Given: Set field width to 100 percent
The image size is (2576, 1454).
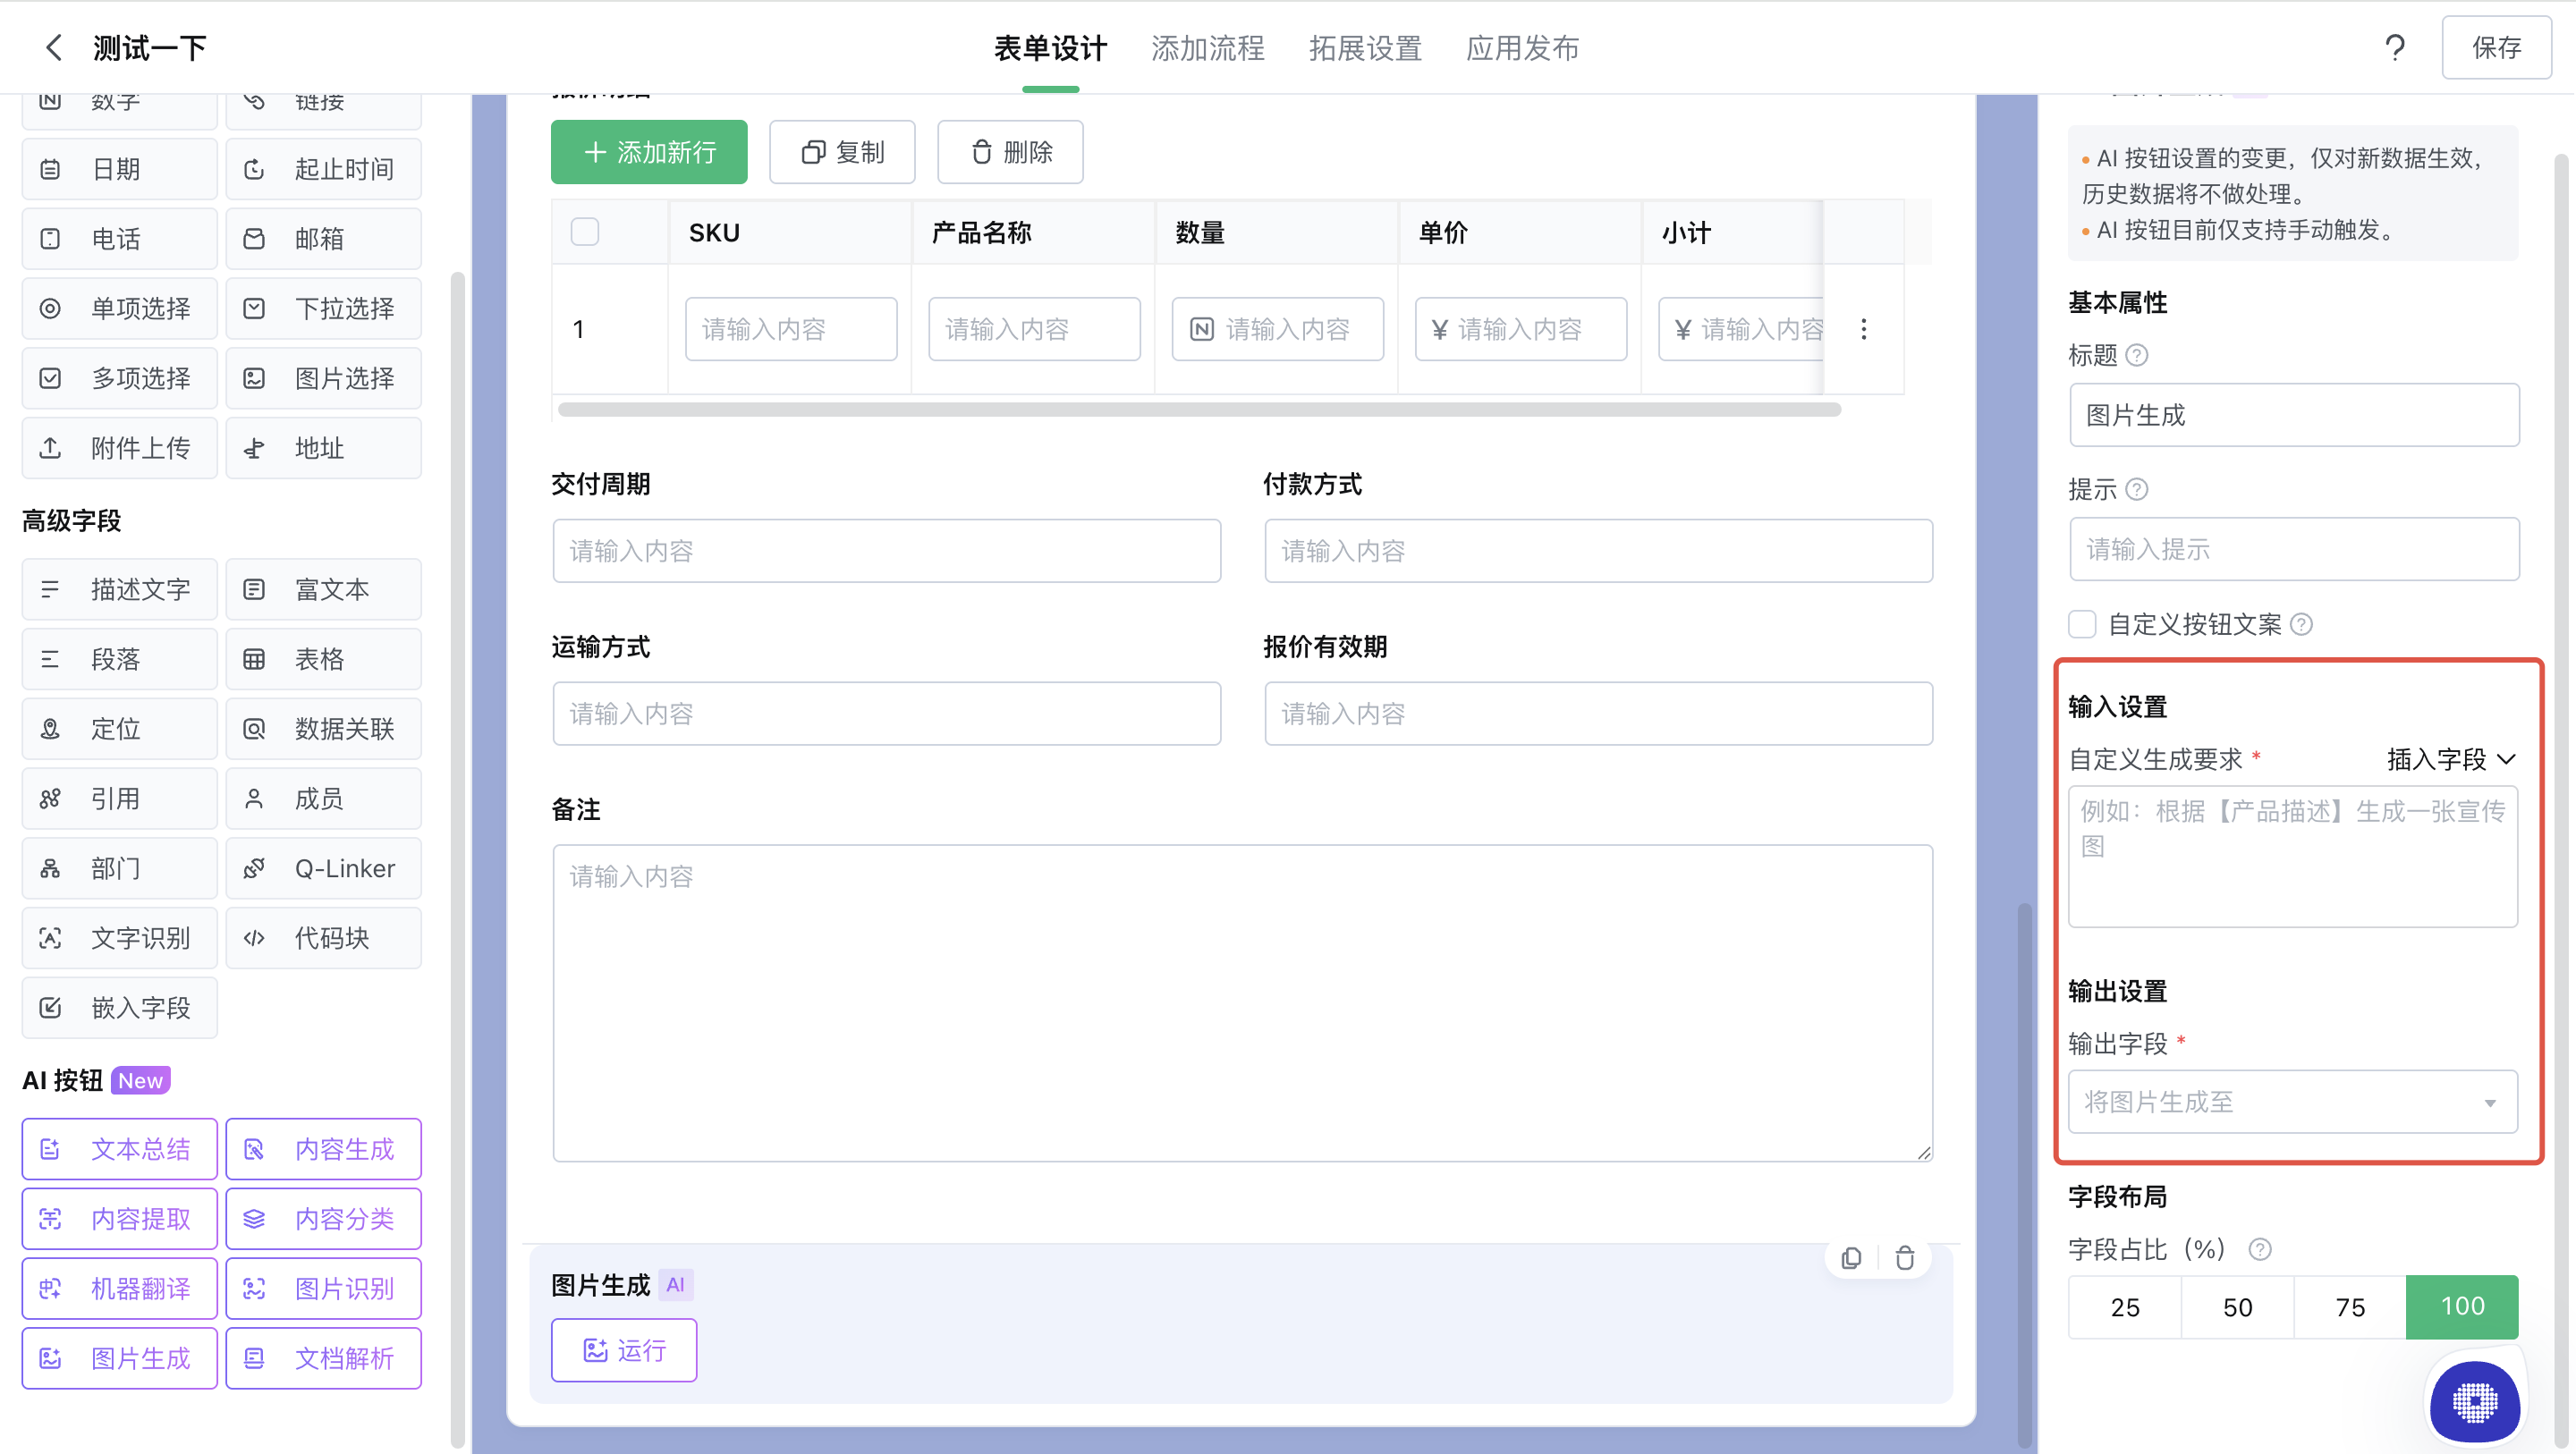Looking at the screenshot, I should click(x=2462, y=1307).
